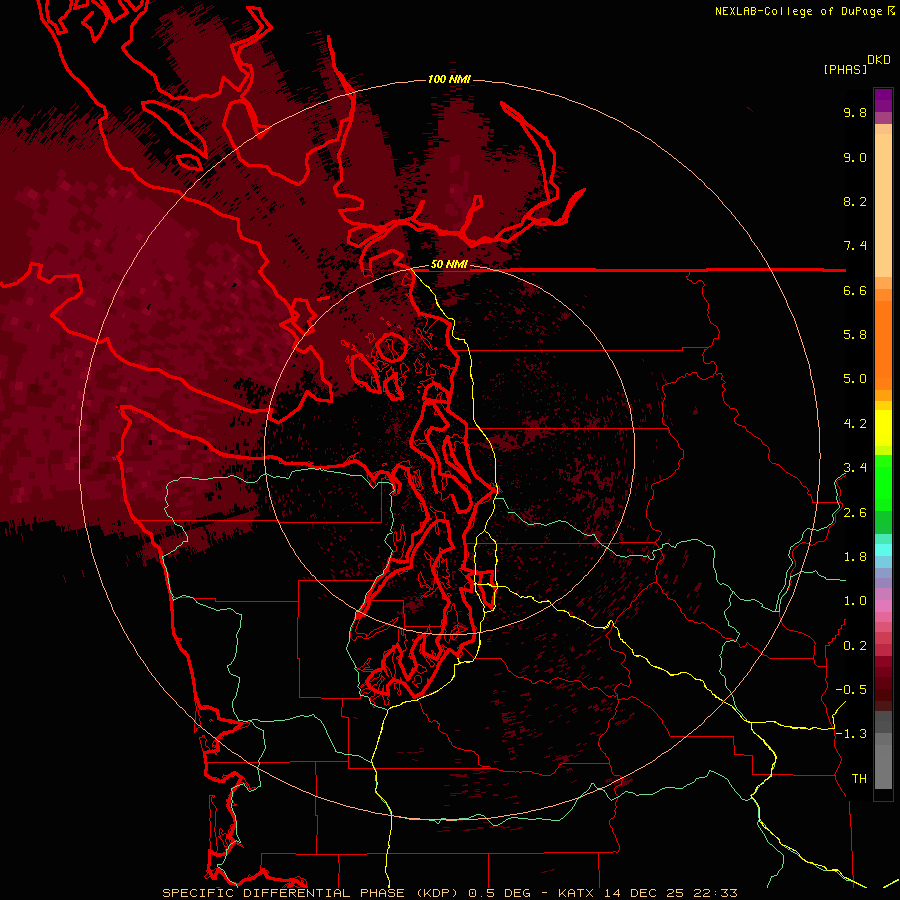Click the 2.6 value on the color scale
This screenshot has width=900, height=900.
(x=855, y=513)
